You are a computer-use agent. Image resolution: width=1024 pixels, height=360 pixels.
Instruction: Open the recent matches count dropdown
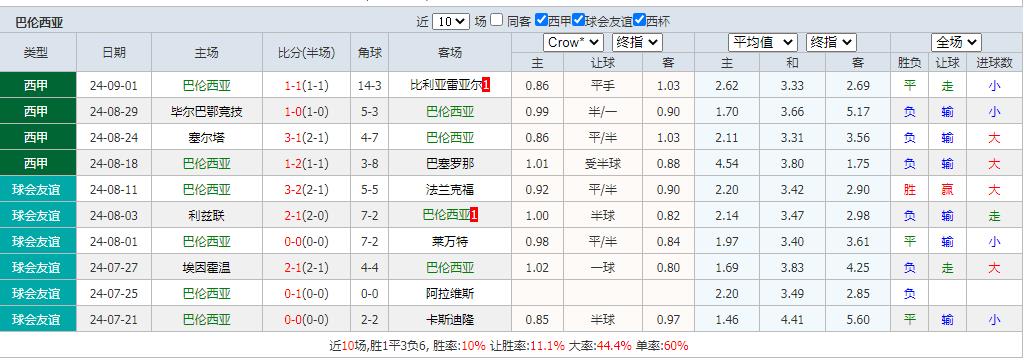tap(451, 21)
